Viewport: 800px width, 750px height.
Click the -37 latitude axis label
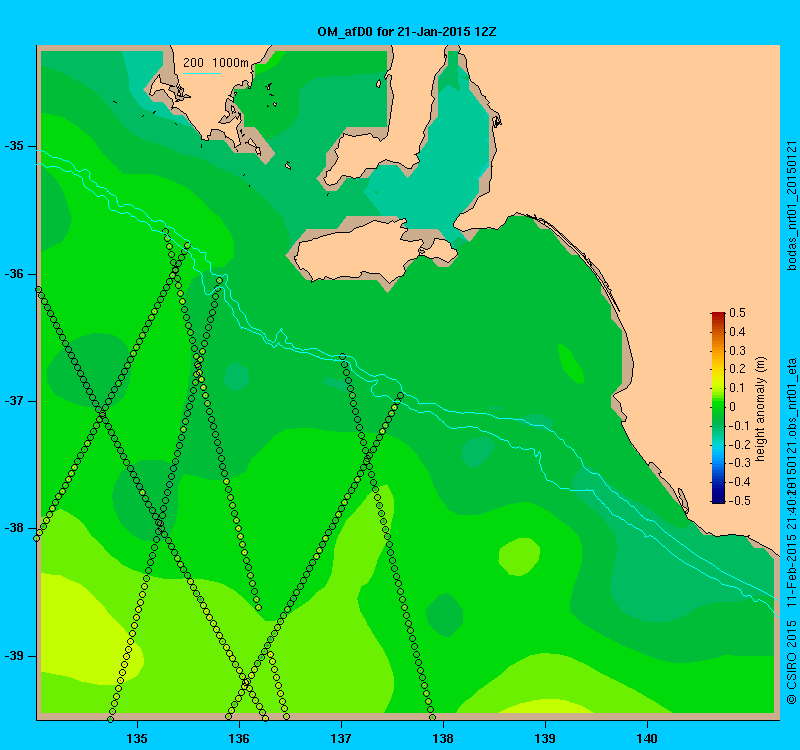(x=14, y=401)
